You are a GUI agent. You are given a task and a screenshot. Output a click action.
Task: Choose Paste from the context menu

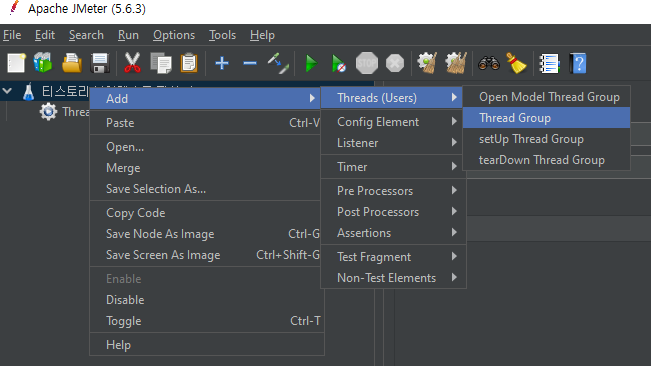pyautogui.click(x=206, y=123)
